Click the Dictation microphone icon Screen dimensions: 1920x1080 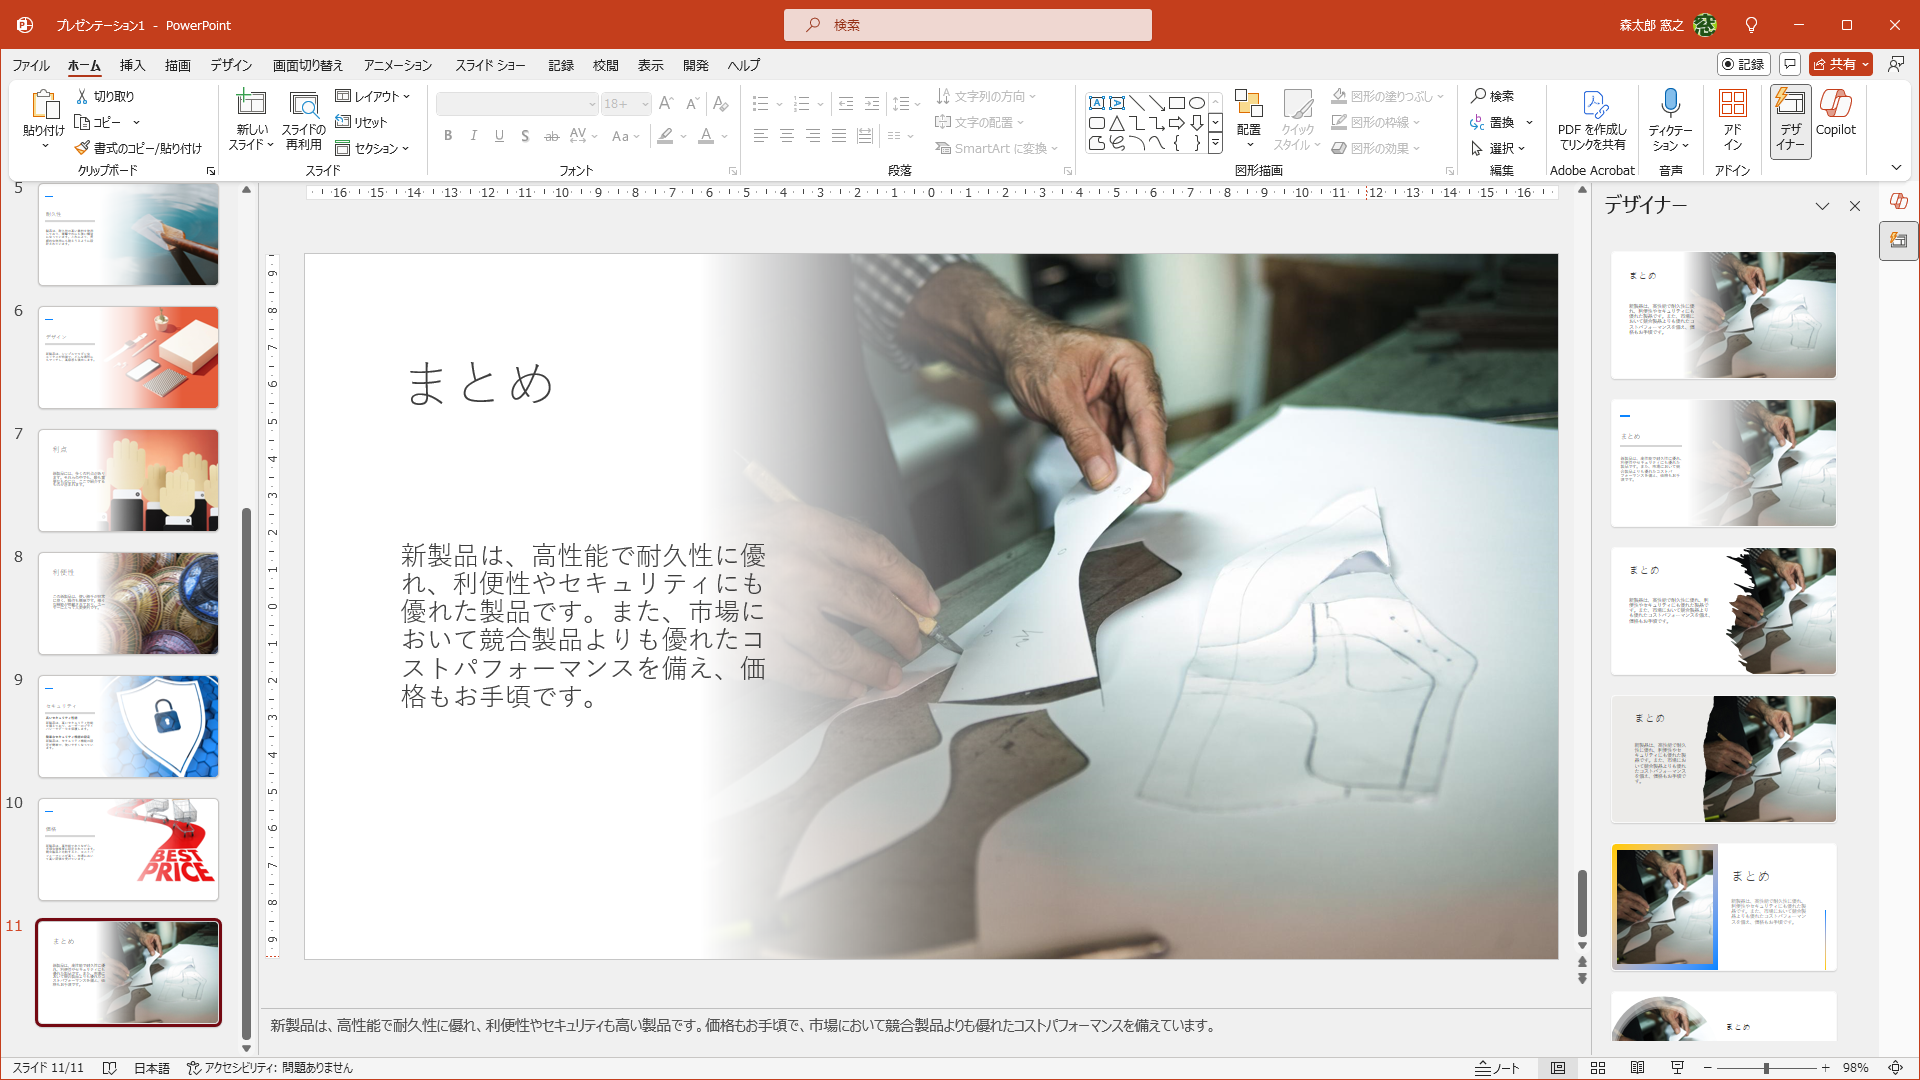click(x=1670, y=103)
